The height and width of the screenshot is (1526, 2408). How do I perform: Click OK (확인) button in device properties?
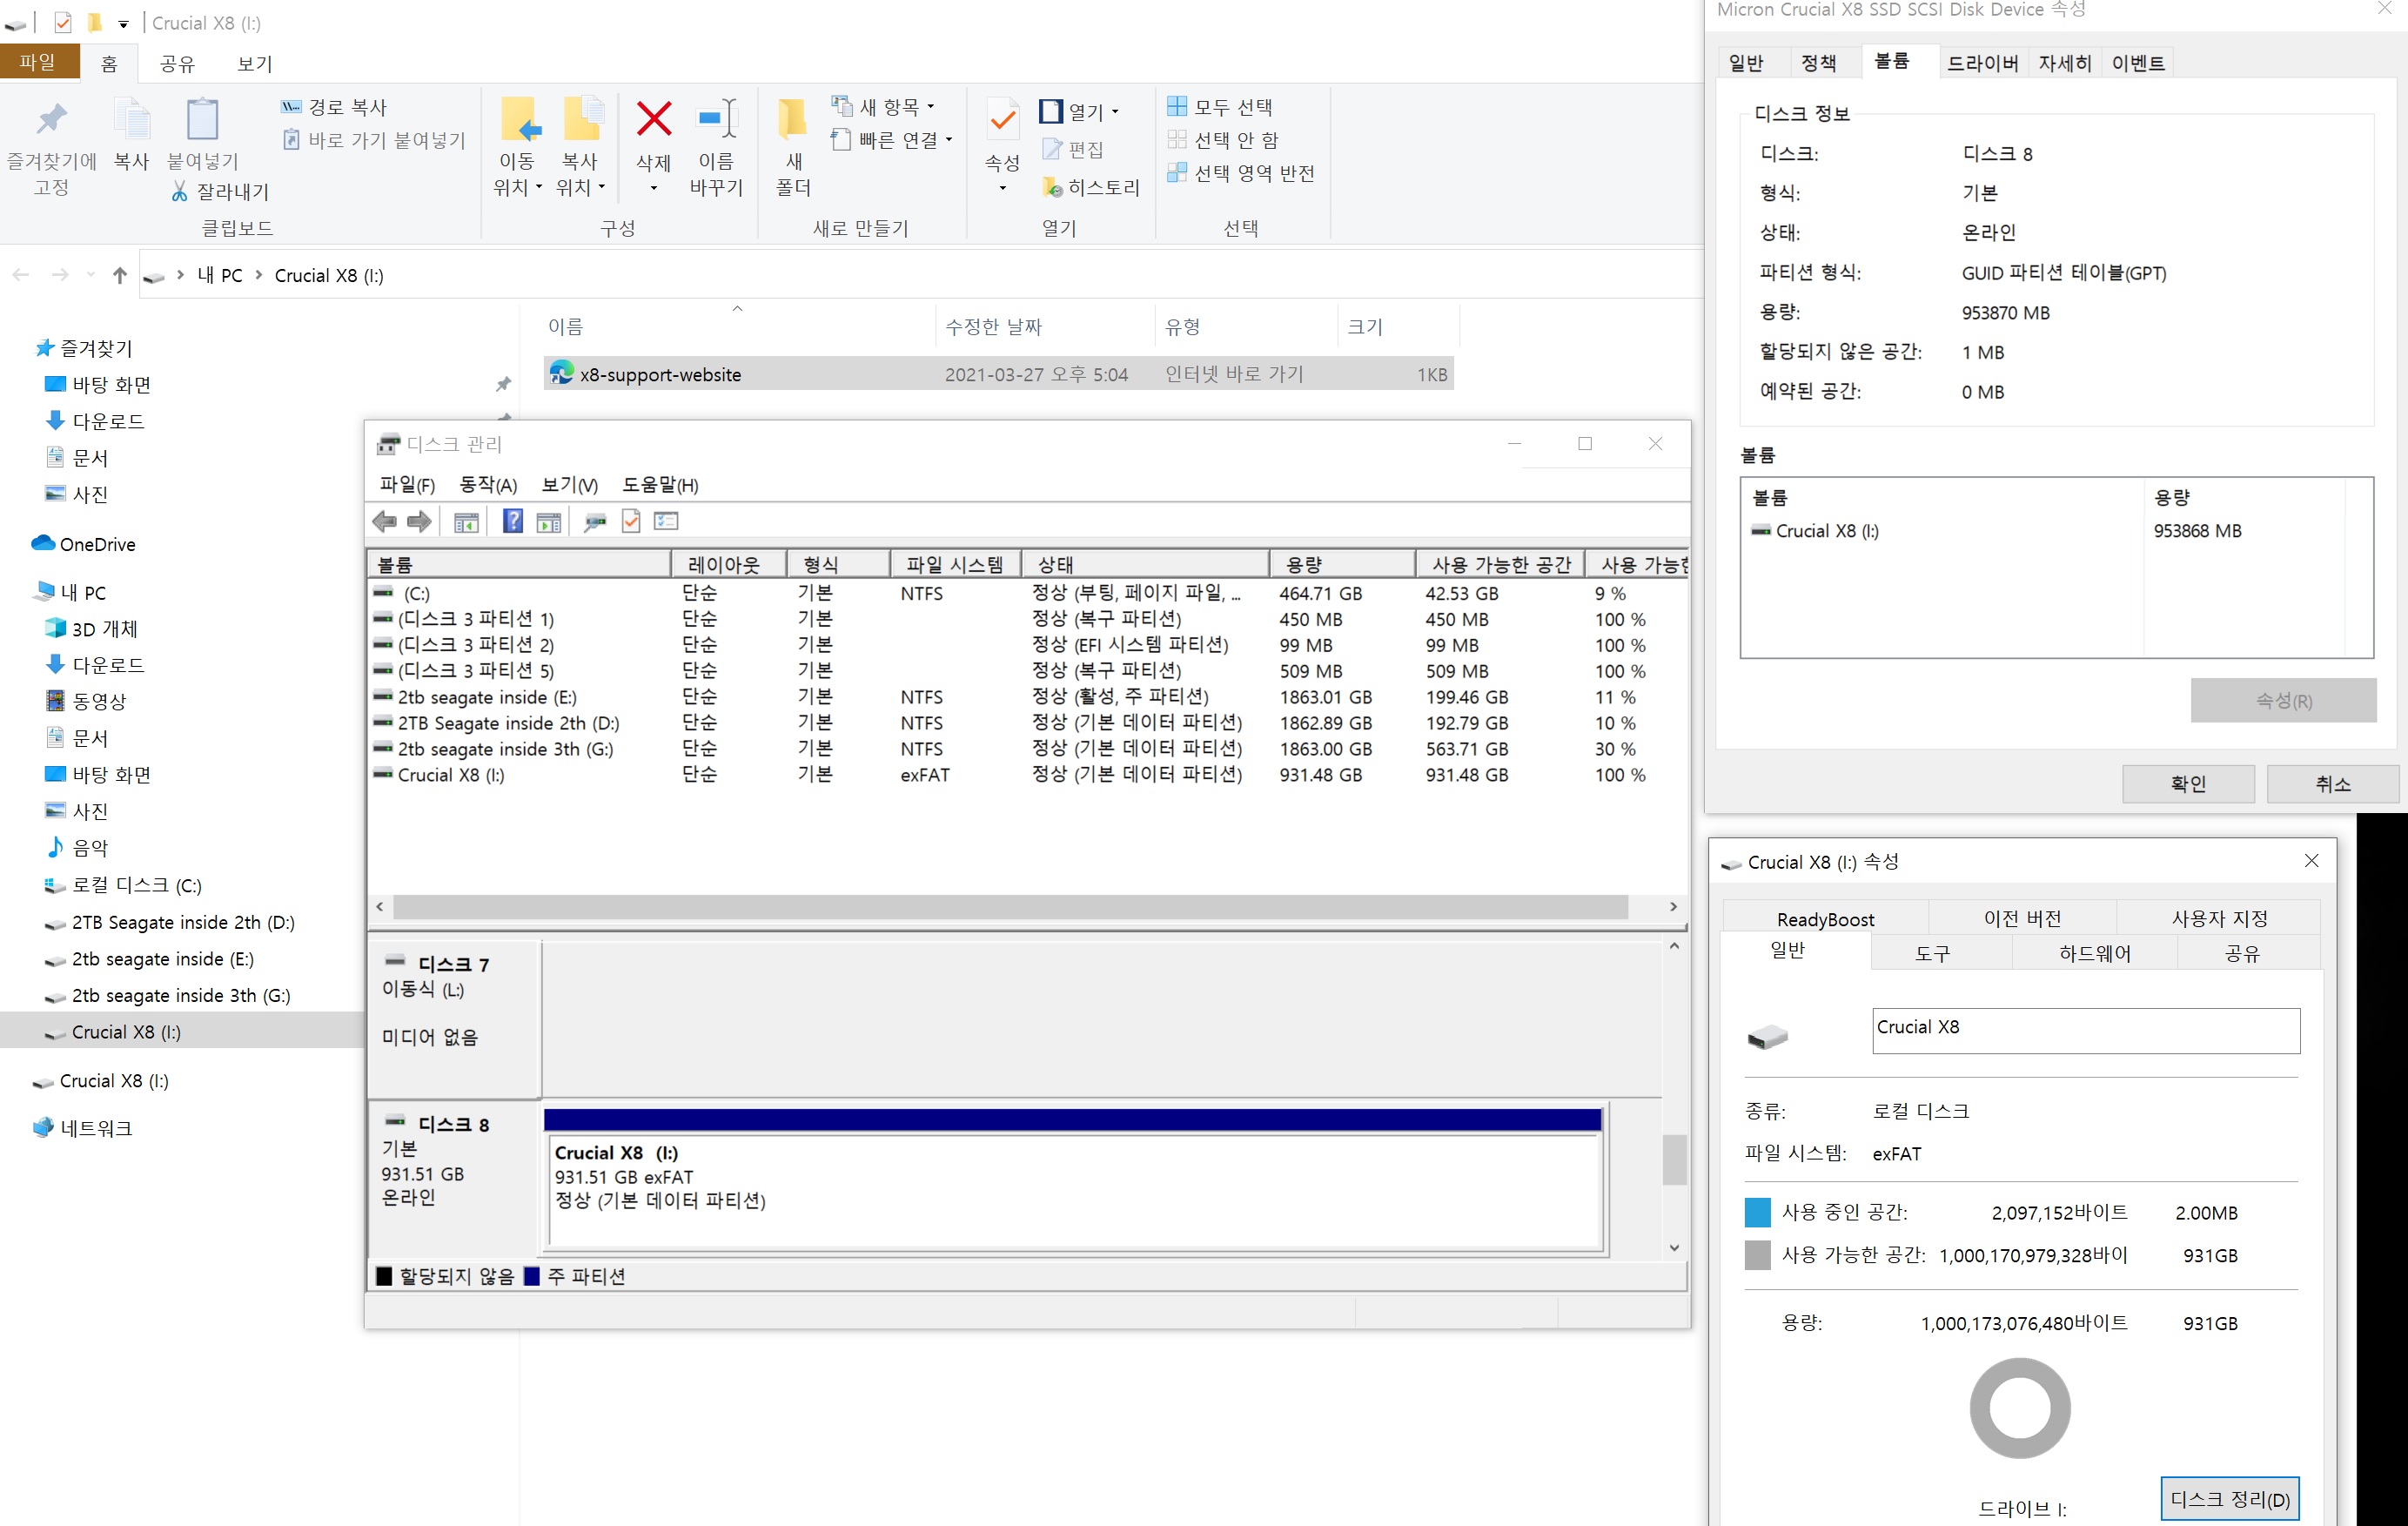(x=2188, y=784)
